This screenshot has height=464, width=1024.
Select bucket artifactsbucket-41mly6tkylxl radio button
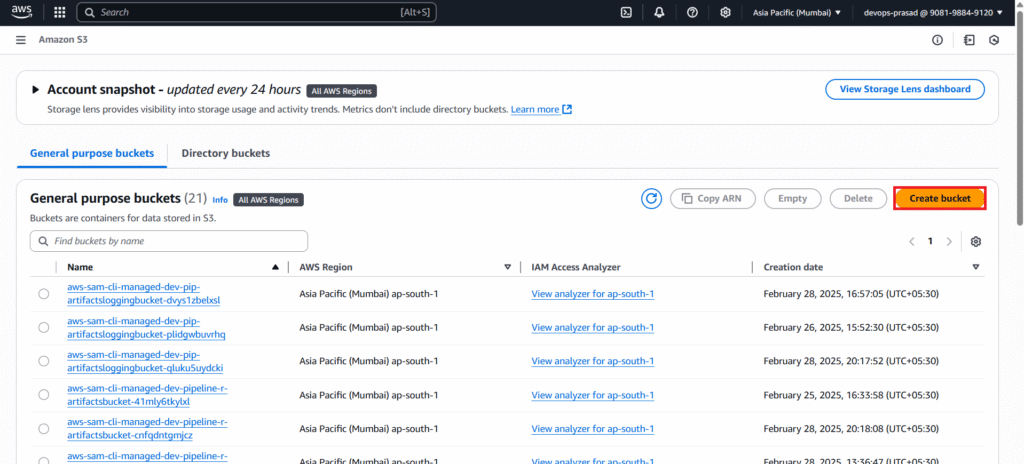click(44, 395)
